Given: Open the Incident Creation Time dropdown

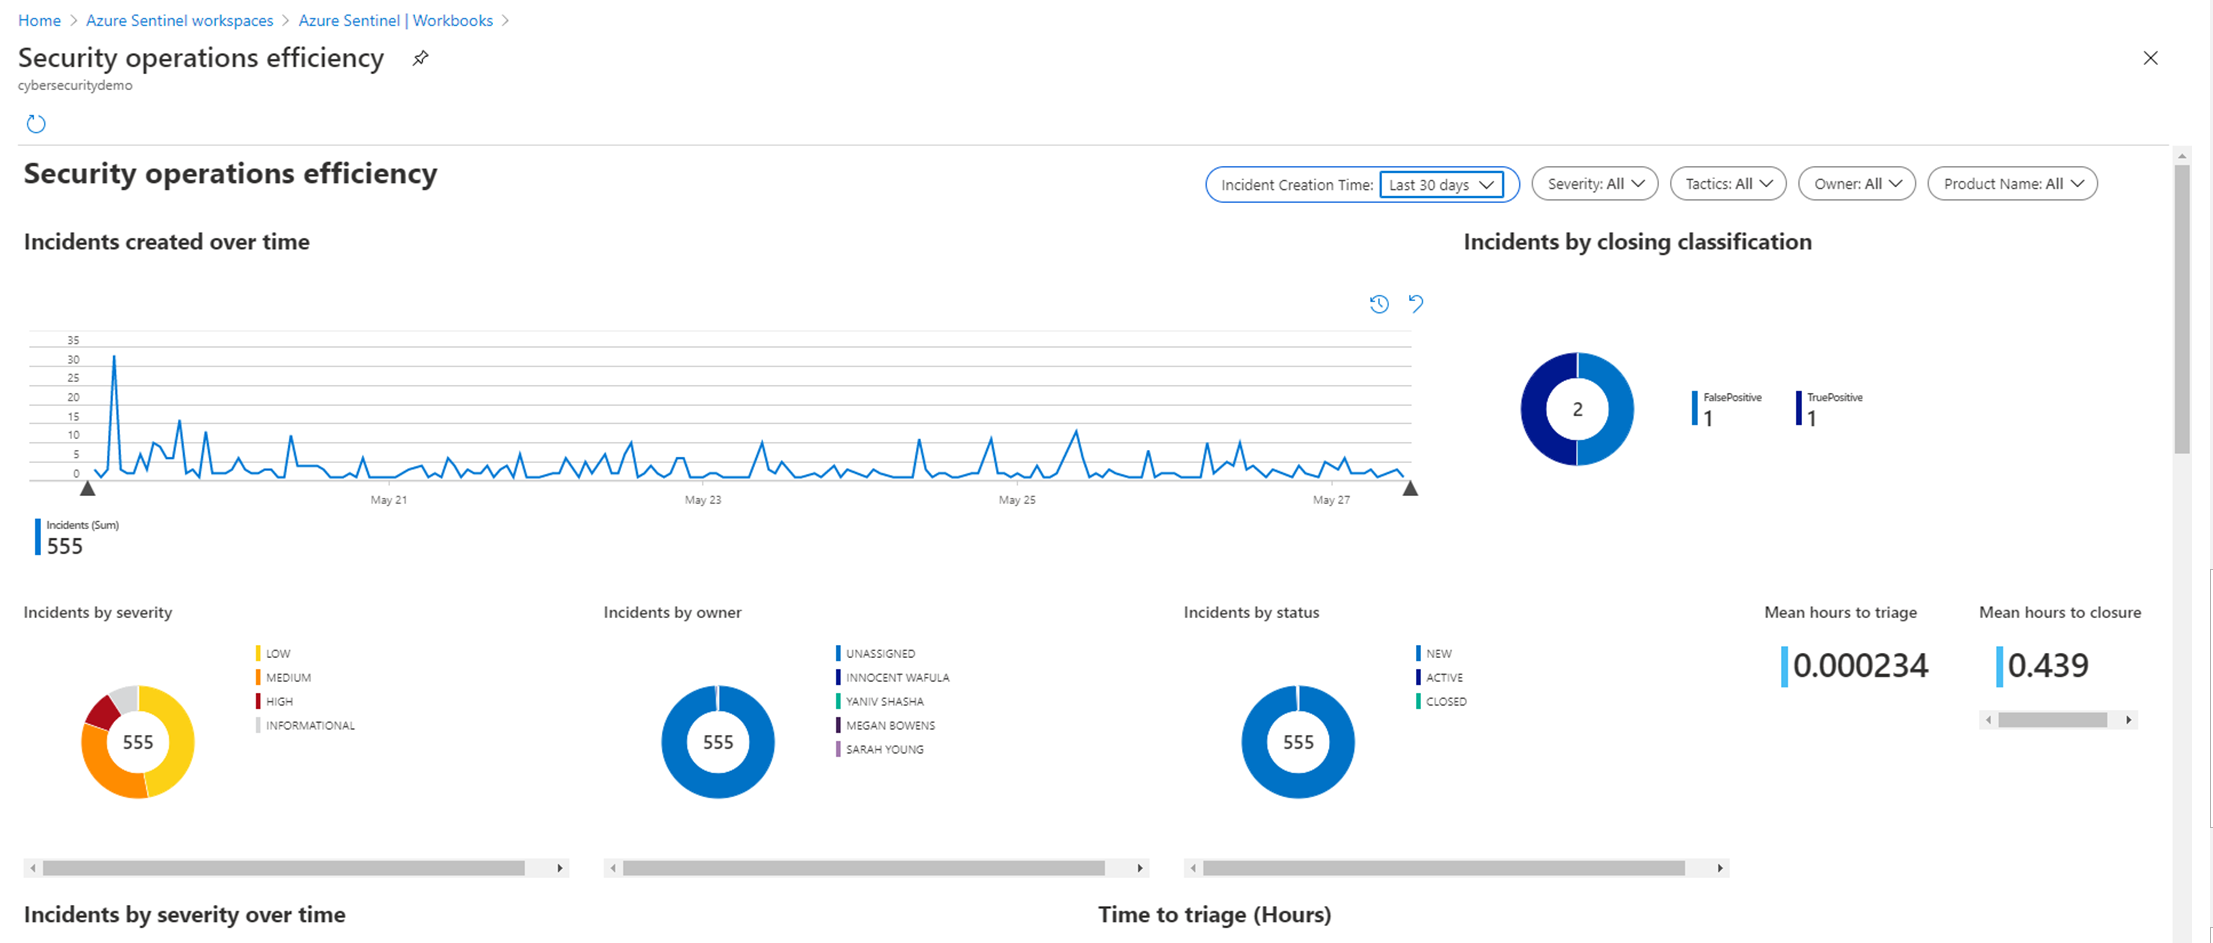Looking at the screenshot, I should pyautogui.click(x=1443, y=184).
